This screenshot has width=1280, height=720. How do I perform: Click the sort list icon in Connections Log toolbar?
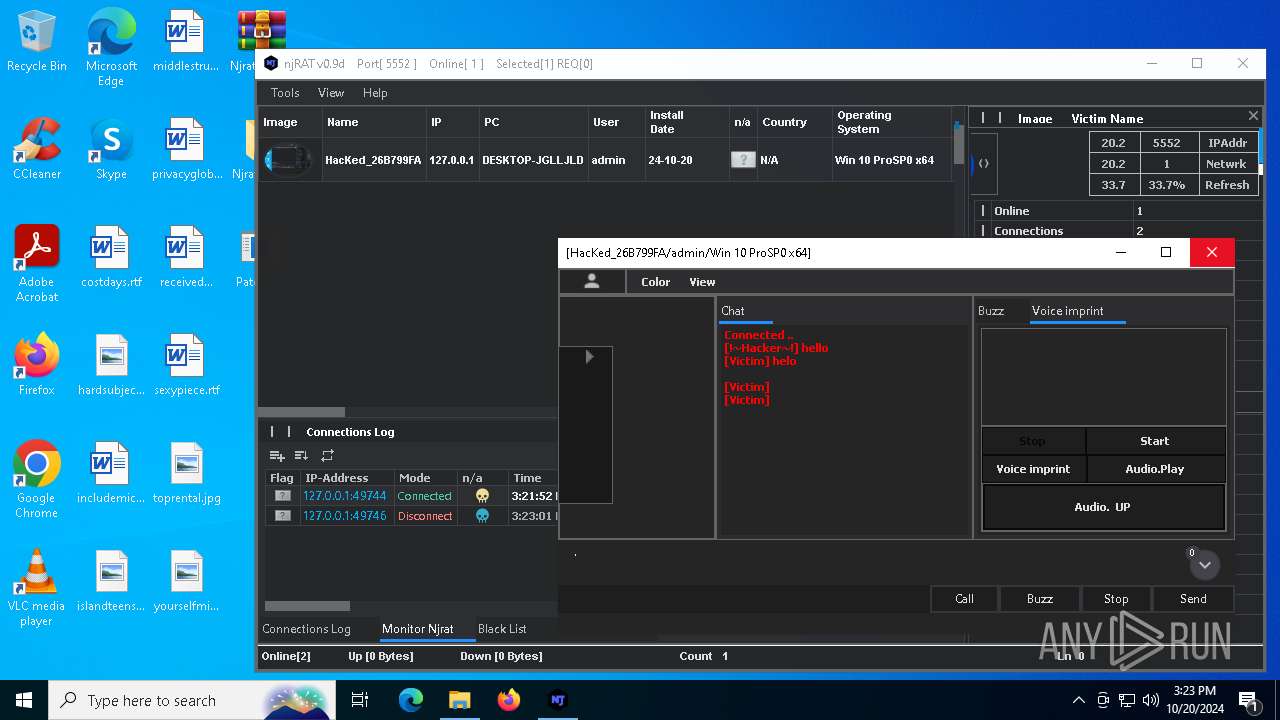301,456
